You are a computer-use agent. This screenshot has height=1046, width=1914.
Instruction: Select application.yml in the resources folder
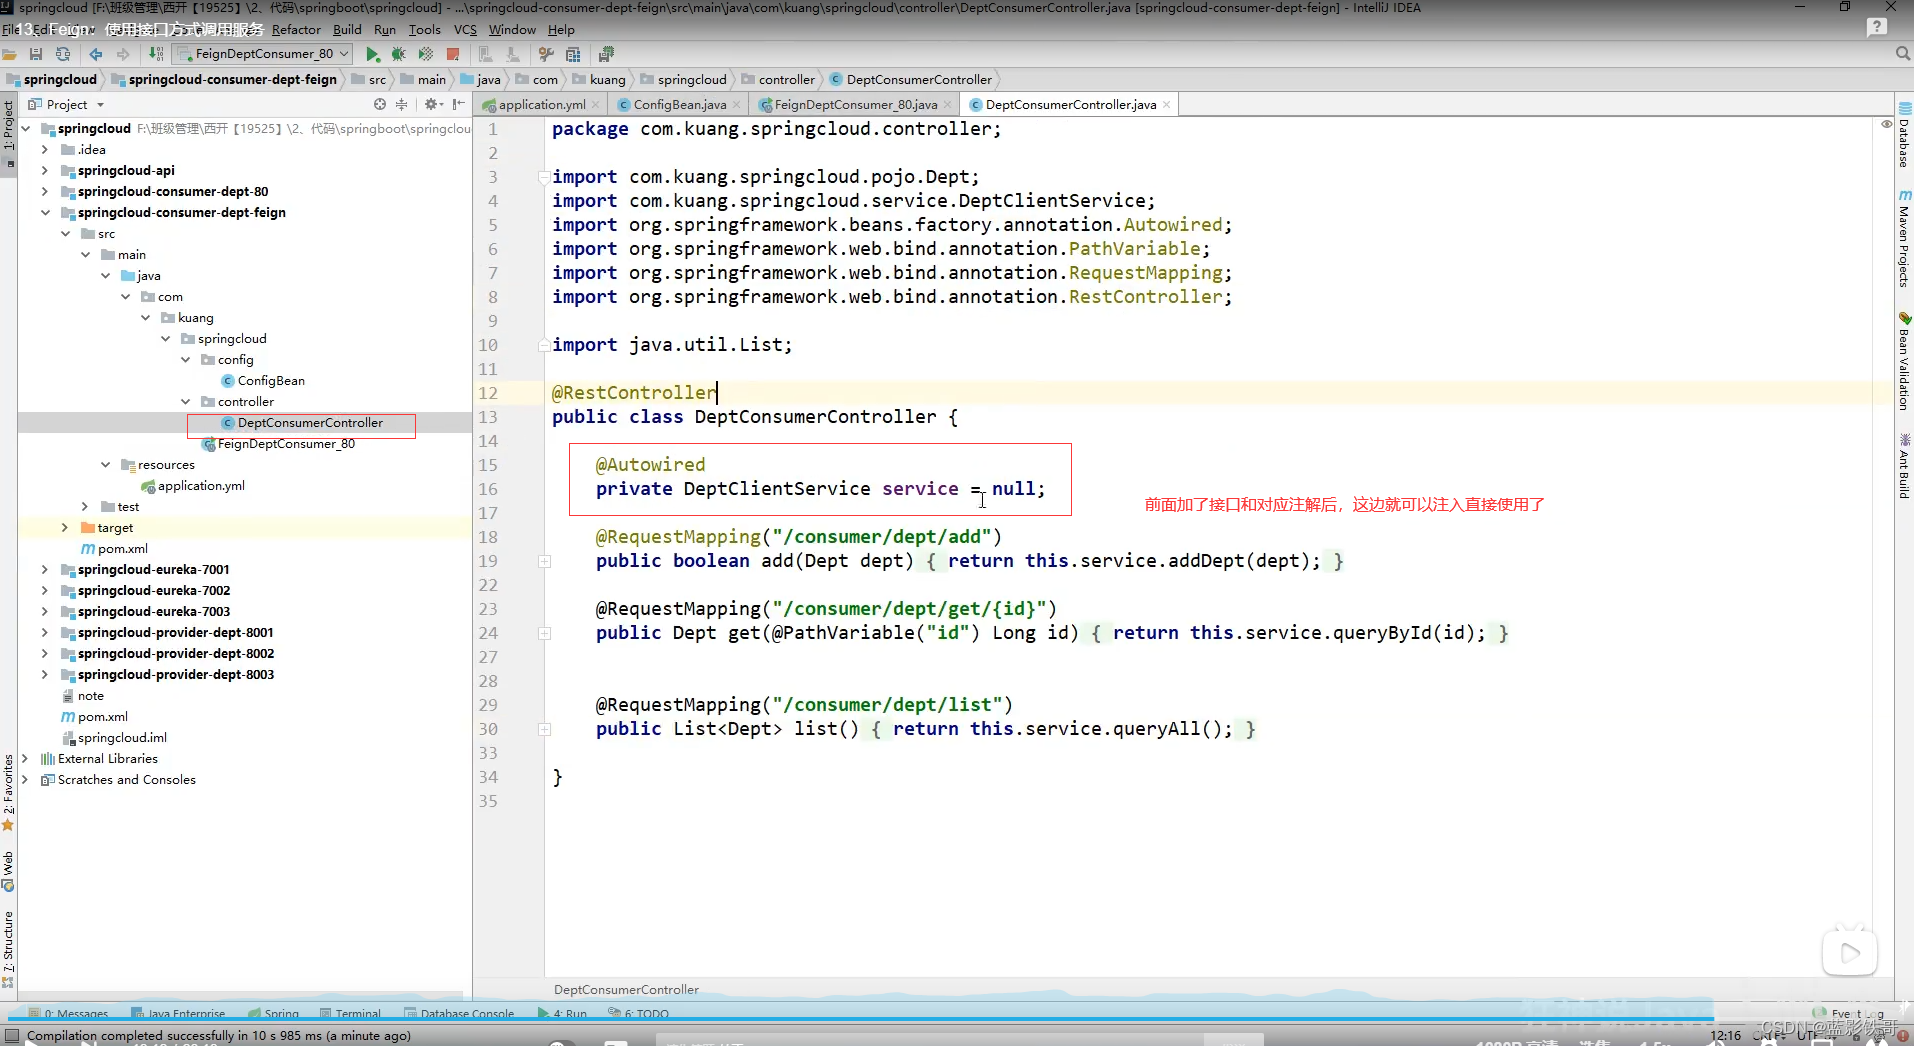click(201, 485)
